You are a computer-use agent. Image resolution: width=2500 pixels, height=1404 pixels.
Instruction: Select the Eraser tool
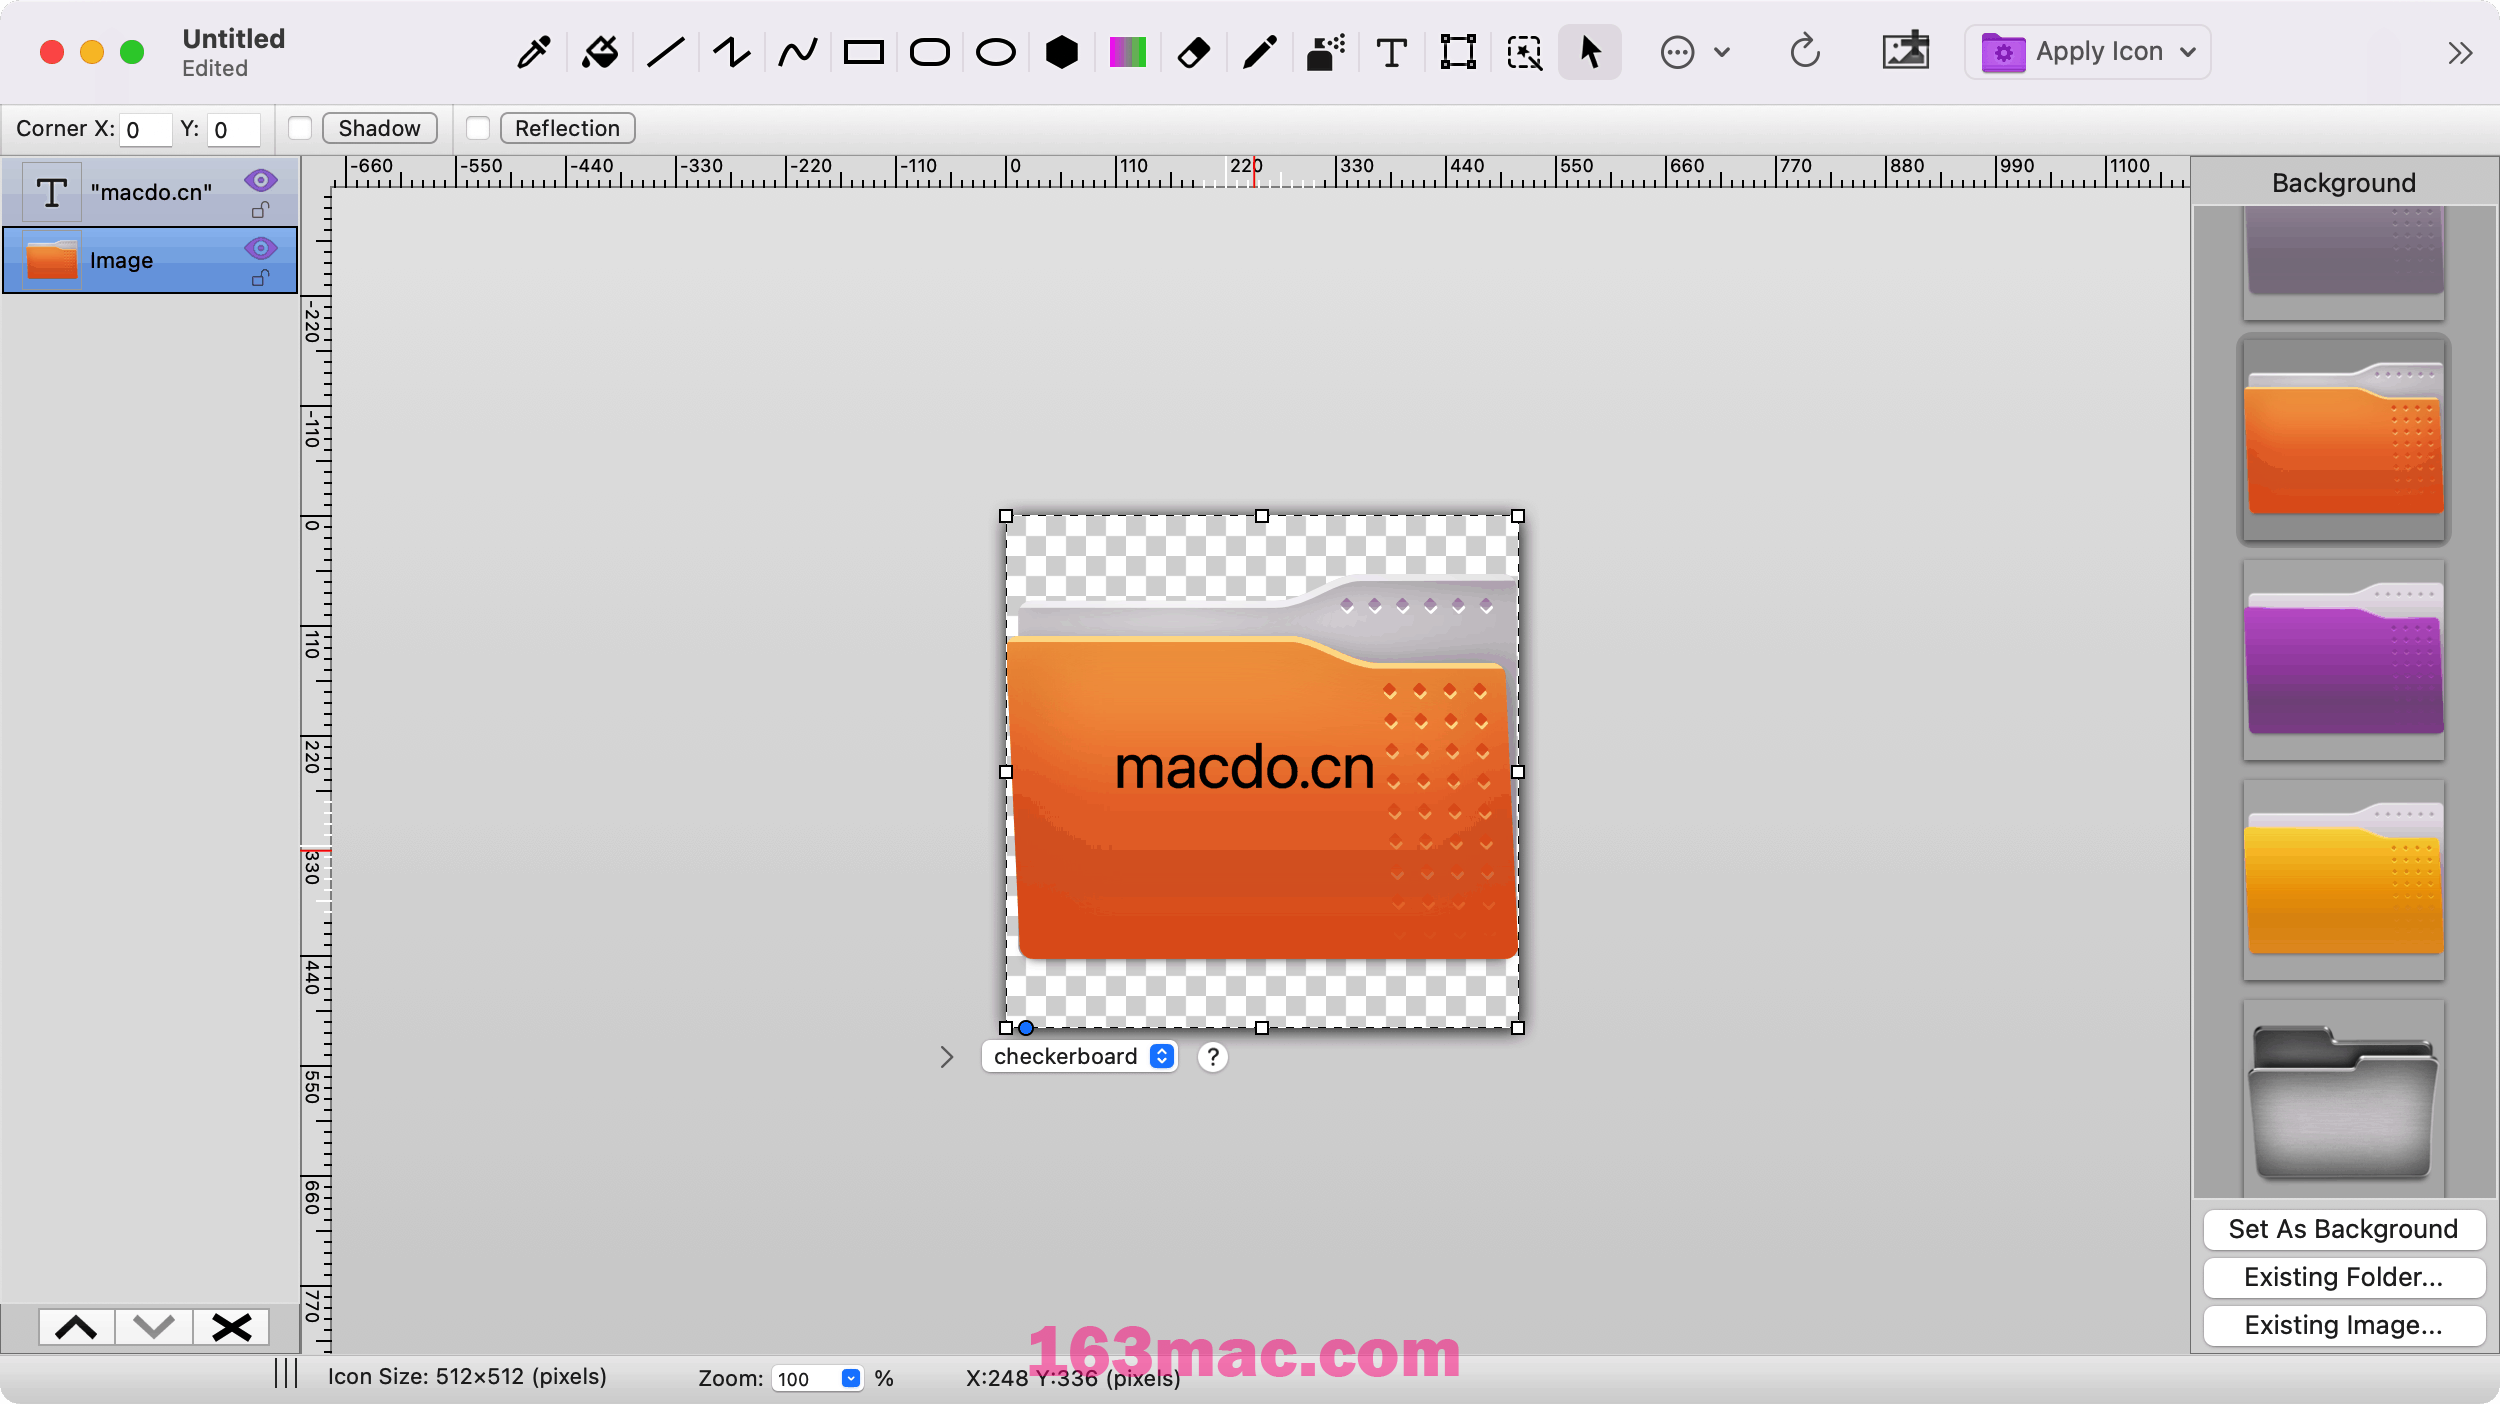pos(1193,50)
